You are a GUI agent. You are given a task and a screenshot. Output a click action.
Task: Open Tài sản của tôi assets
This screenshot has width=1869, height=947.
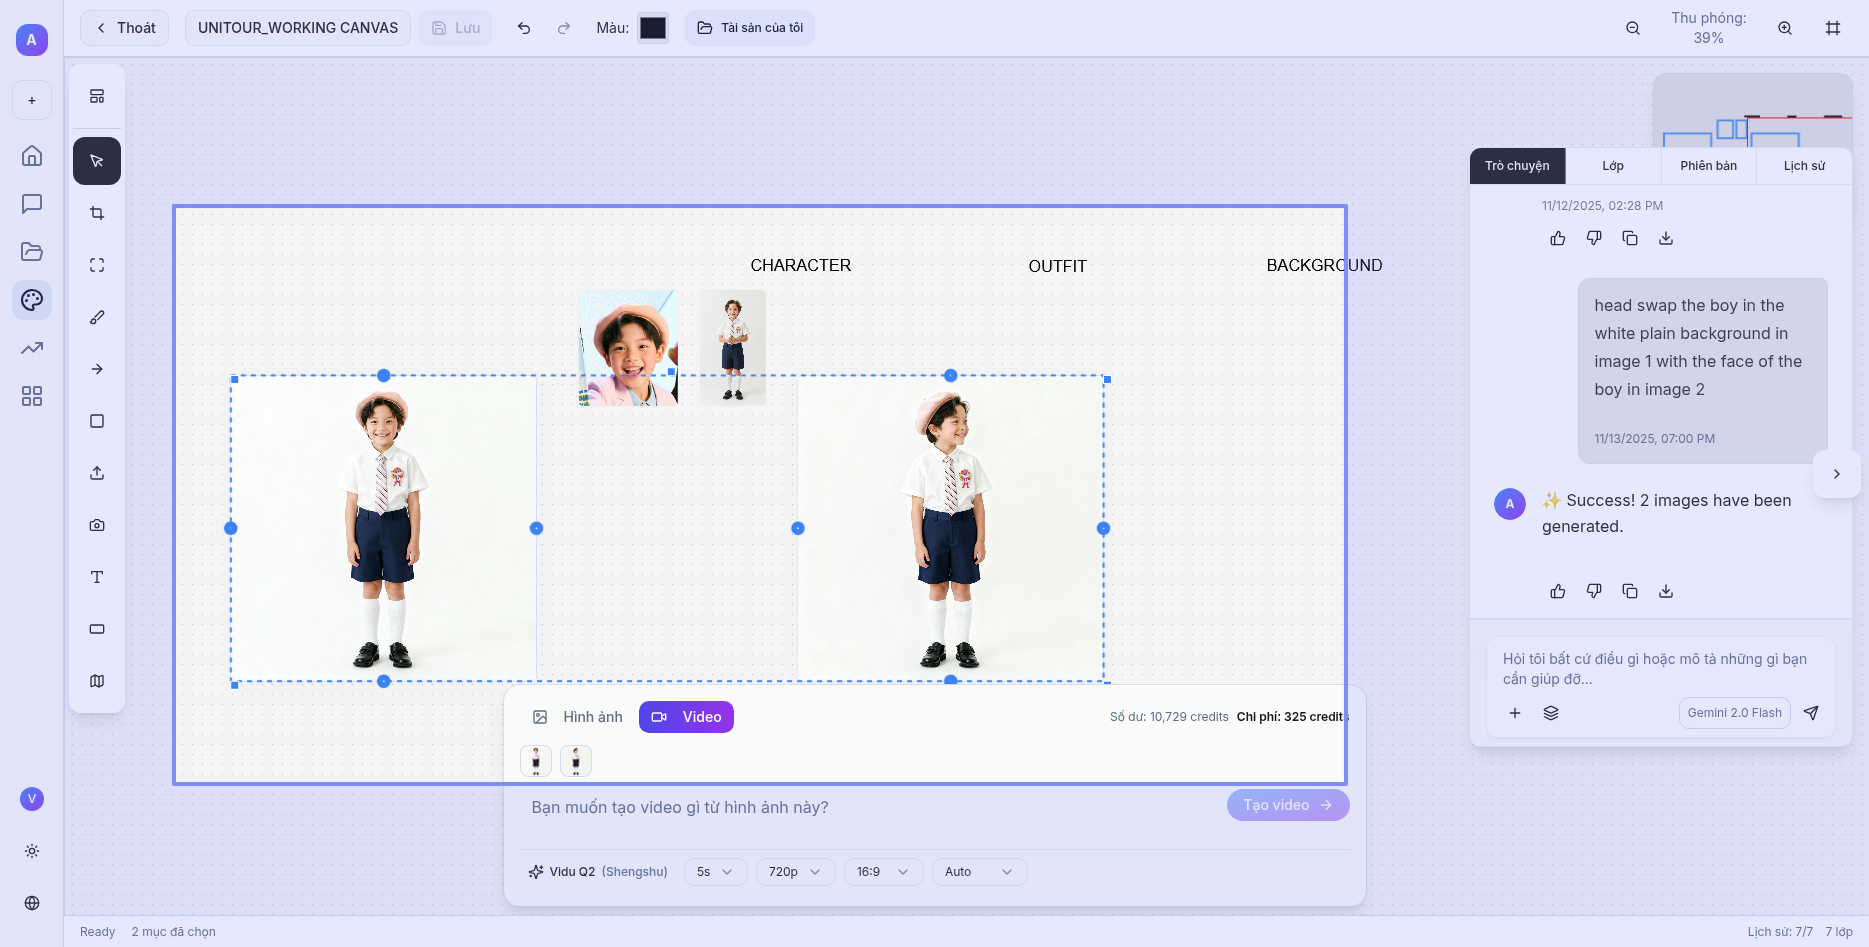point(750,28)
